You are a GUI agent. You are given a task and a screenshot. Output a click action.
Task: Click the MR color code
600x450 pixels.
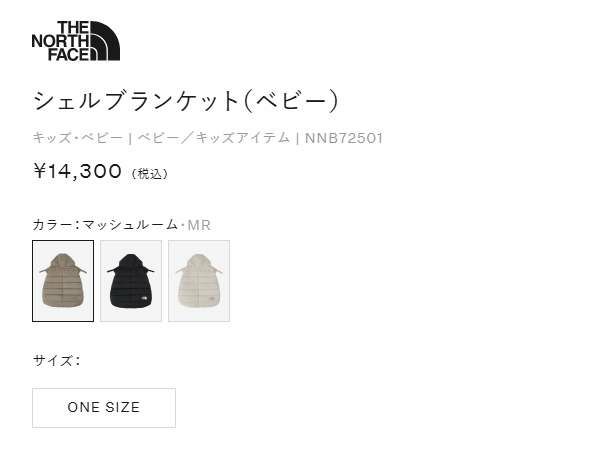199,225
